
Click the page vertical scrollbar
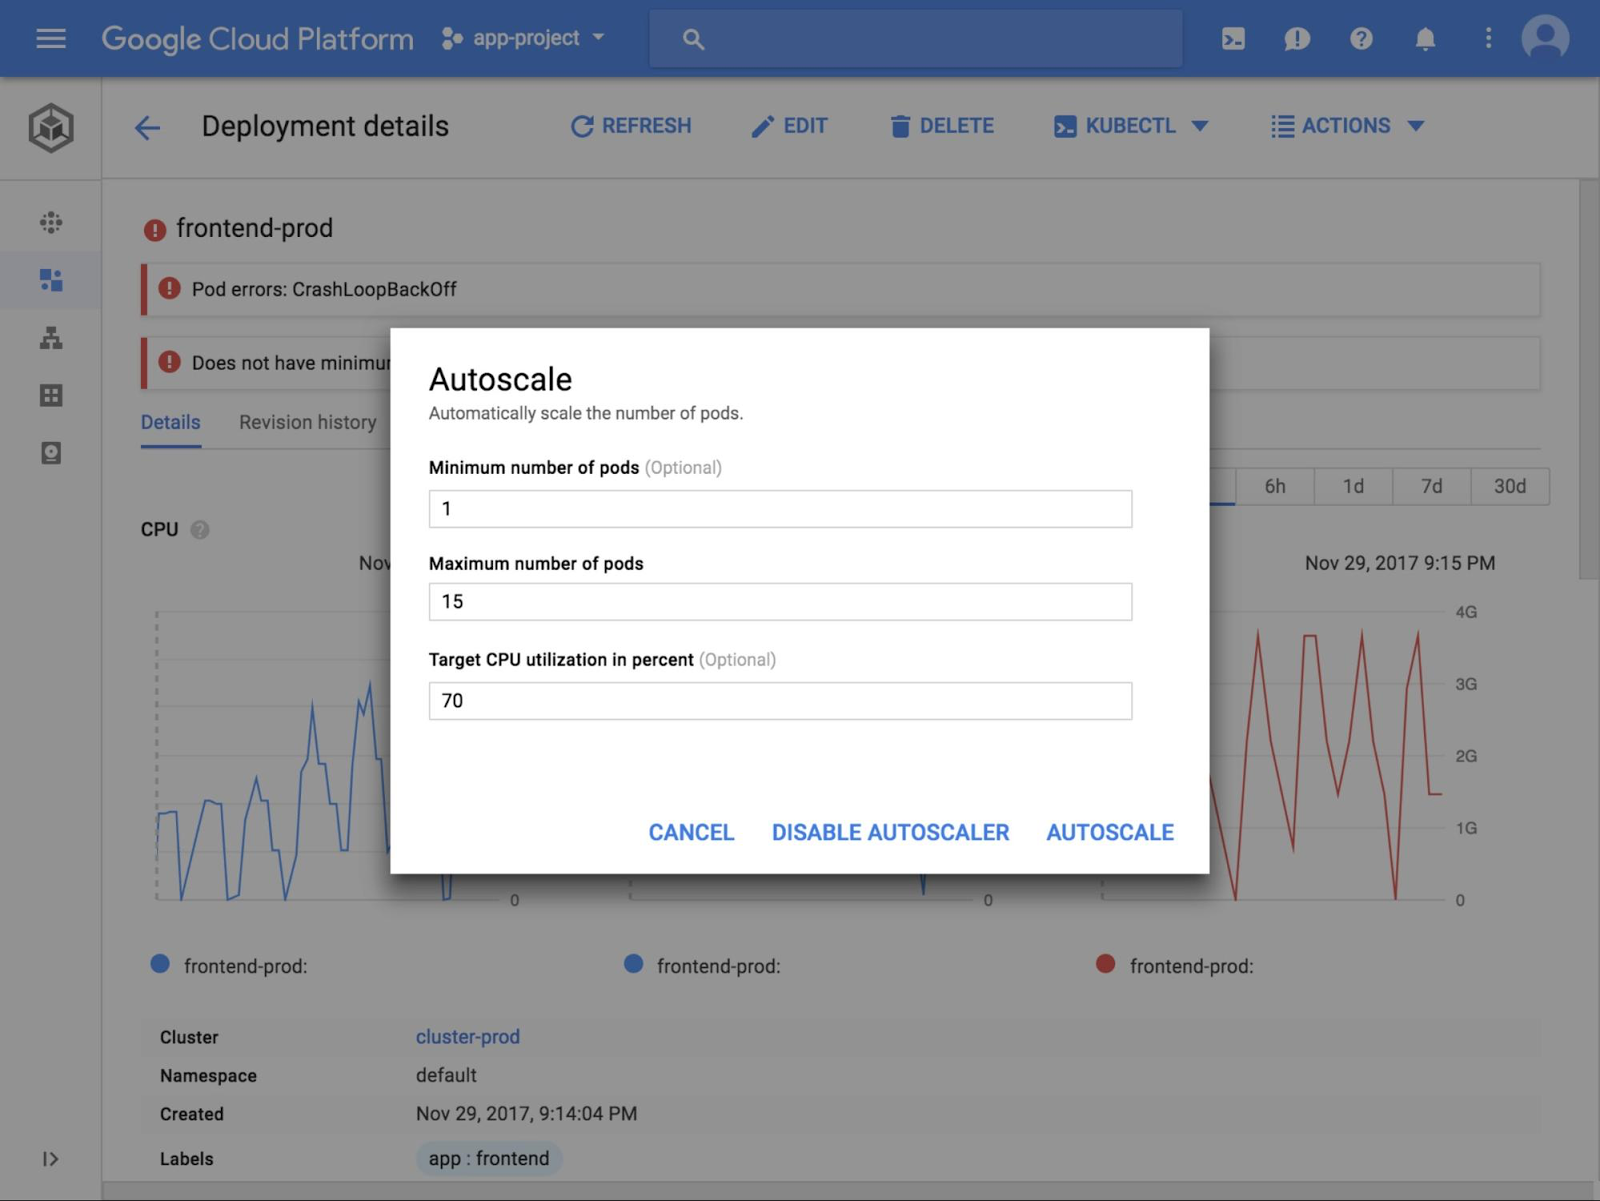coord(1588,380)
